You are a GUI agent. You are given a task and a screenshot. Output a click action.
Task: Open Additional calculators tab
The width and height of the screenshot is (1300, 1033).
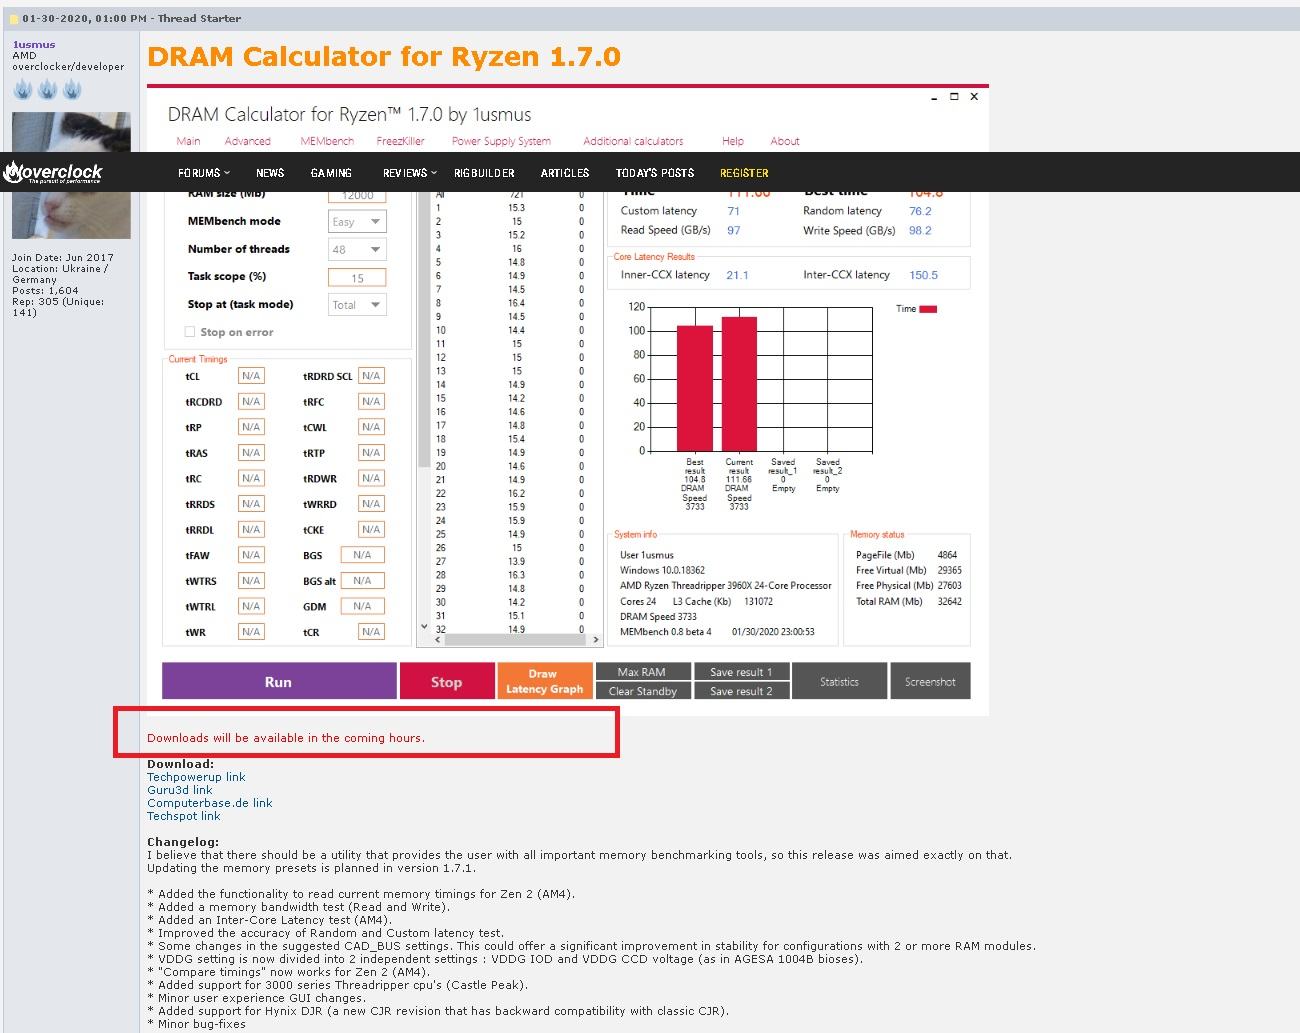[x=633, y=141]
